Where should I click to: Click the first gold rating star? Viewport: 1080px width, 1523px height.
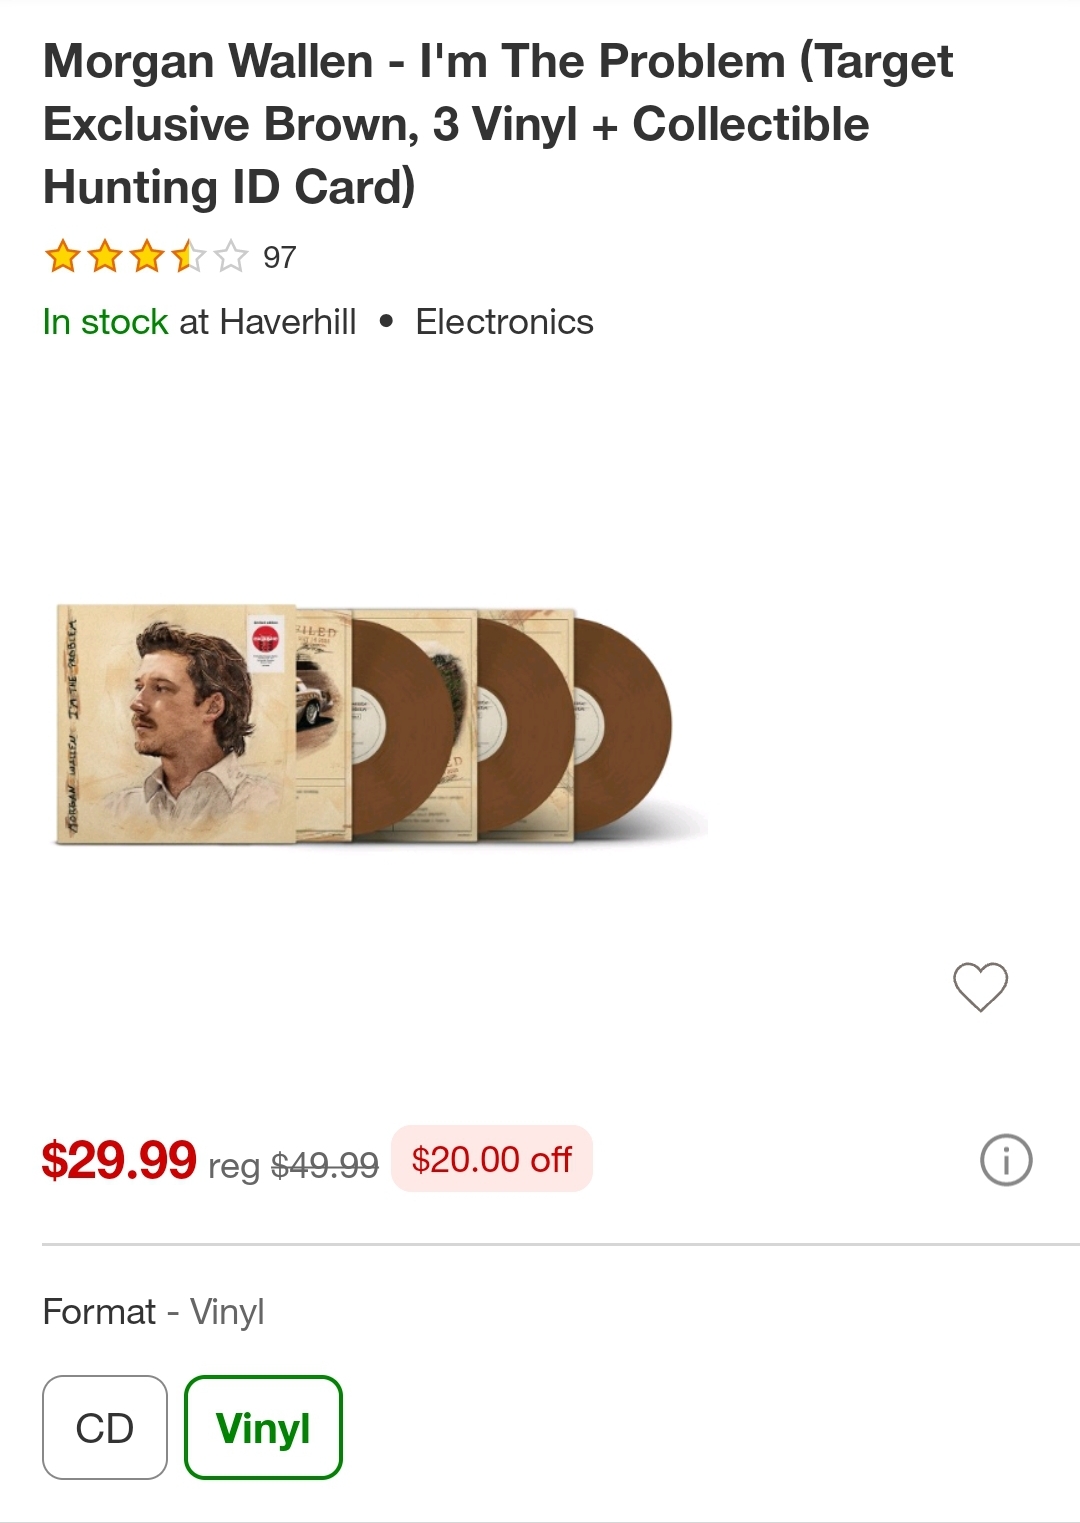coord(62,257)
